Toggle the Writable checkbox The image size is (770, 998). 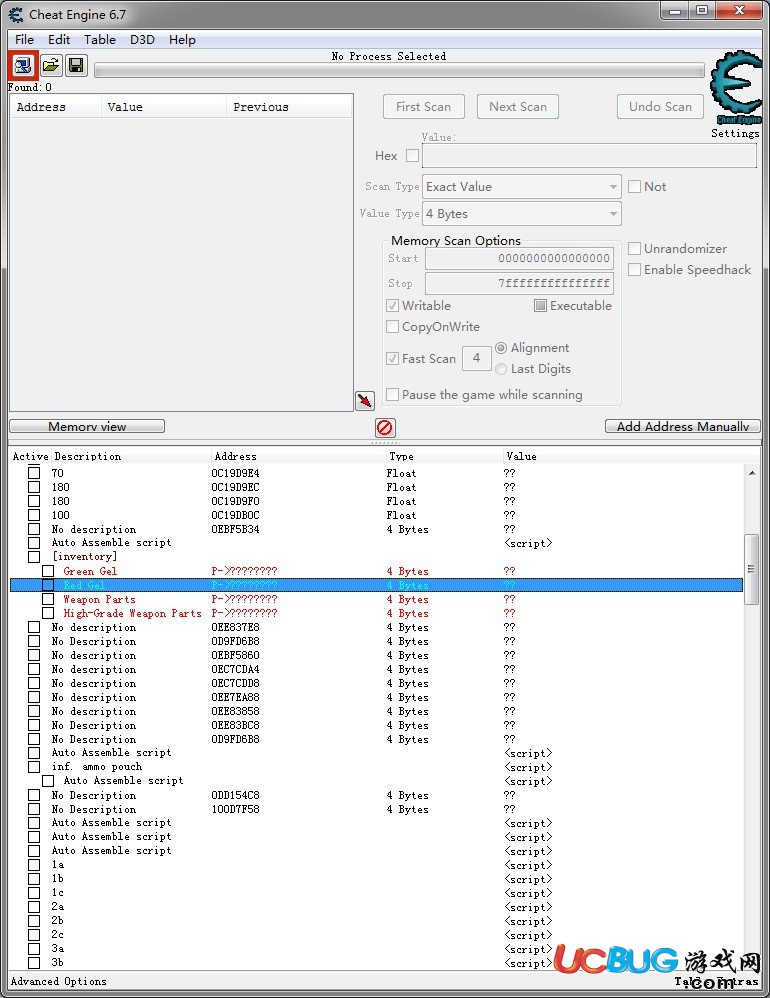pyautogui.click(x=393, y=306)
